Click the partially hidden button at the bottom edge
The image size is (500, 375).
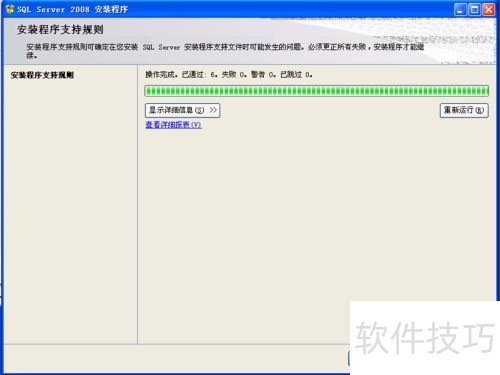coord(349,358)
